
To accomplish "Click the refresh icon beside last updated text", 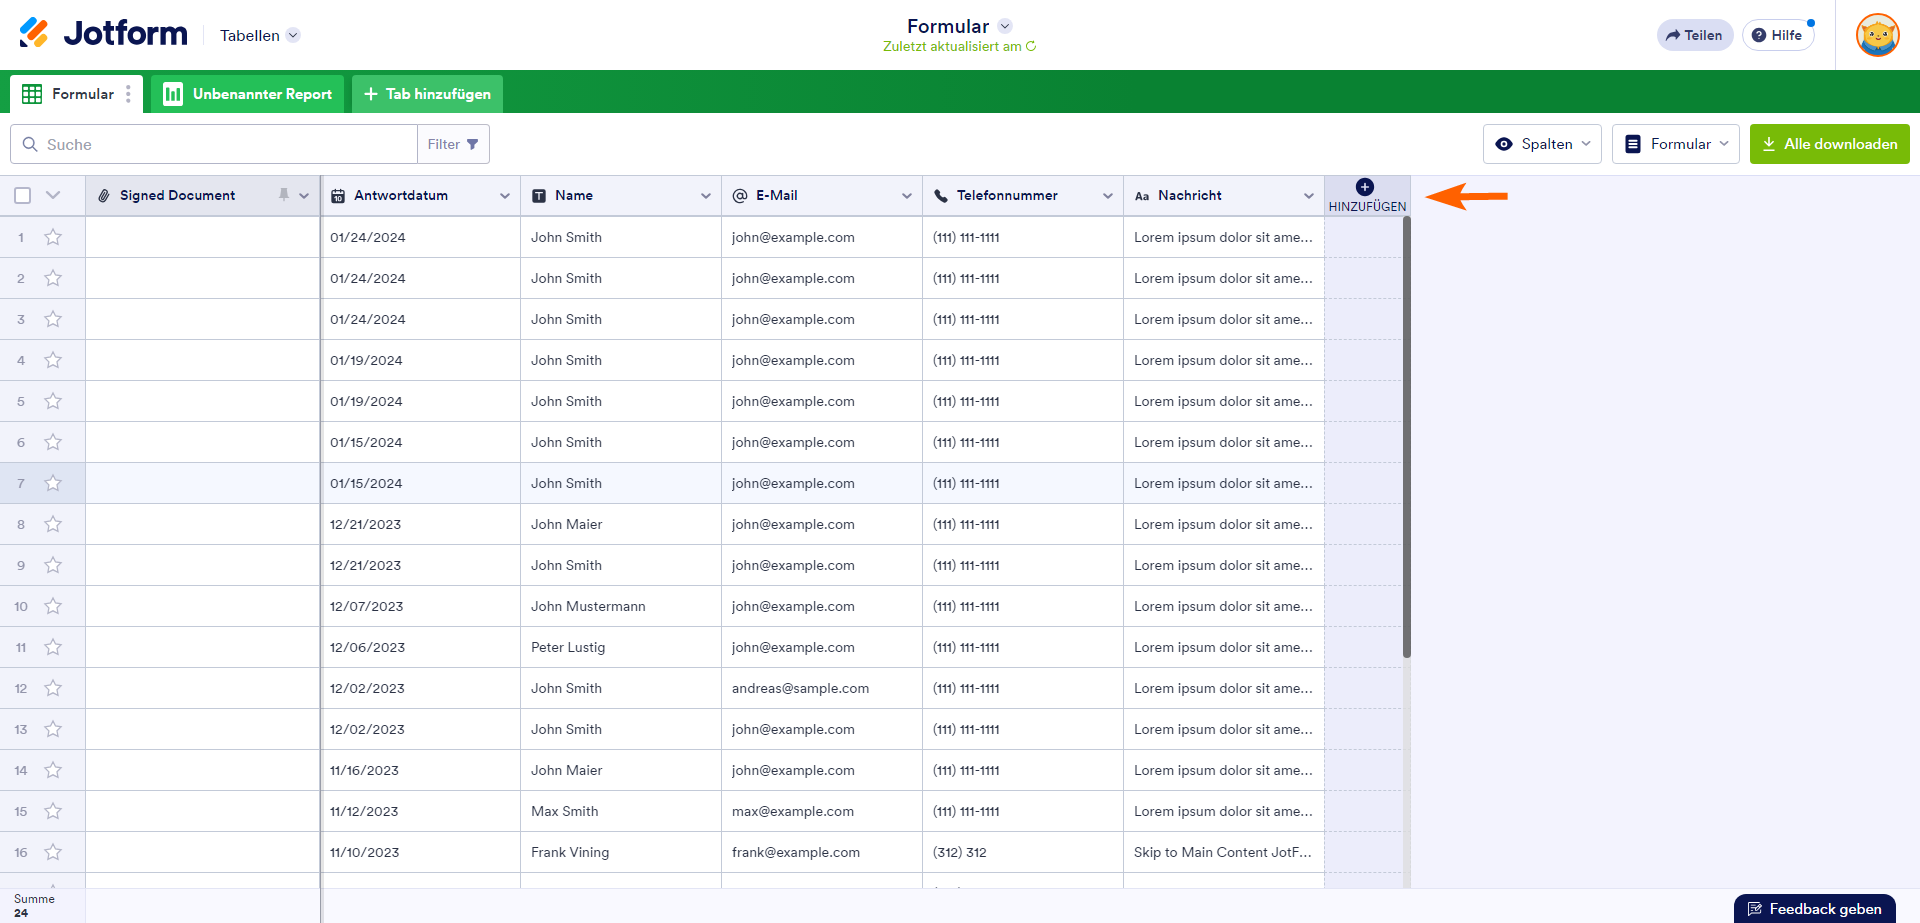I will [1031, 46].
